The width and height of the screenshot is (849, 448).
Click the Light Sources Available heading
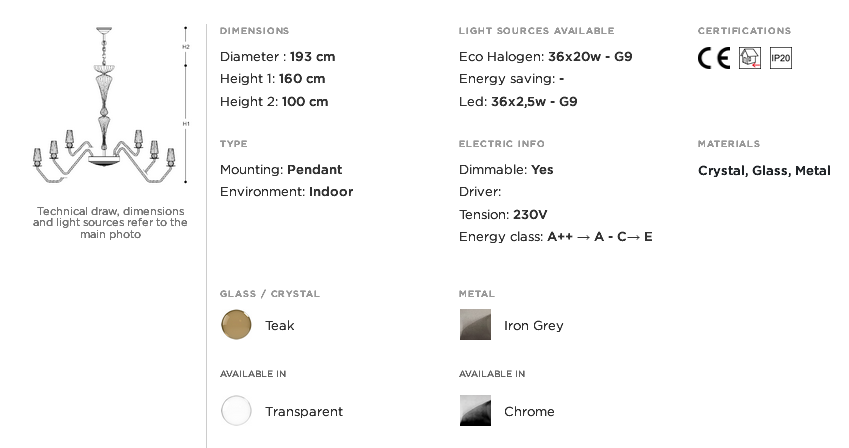[x=536, y=31]
